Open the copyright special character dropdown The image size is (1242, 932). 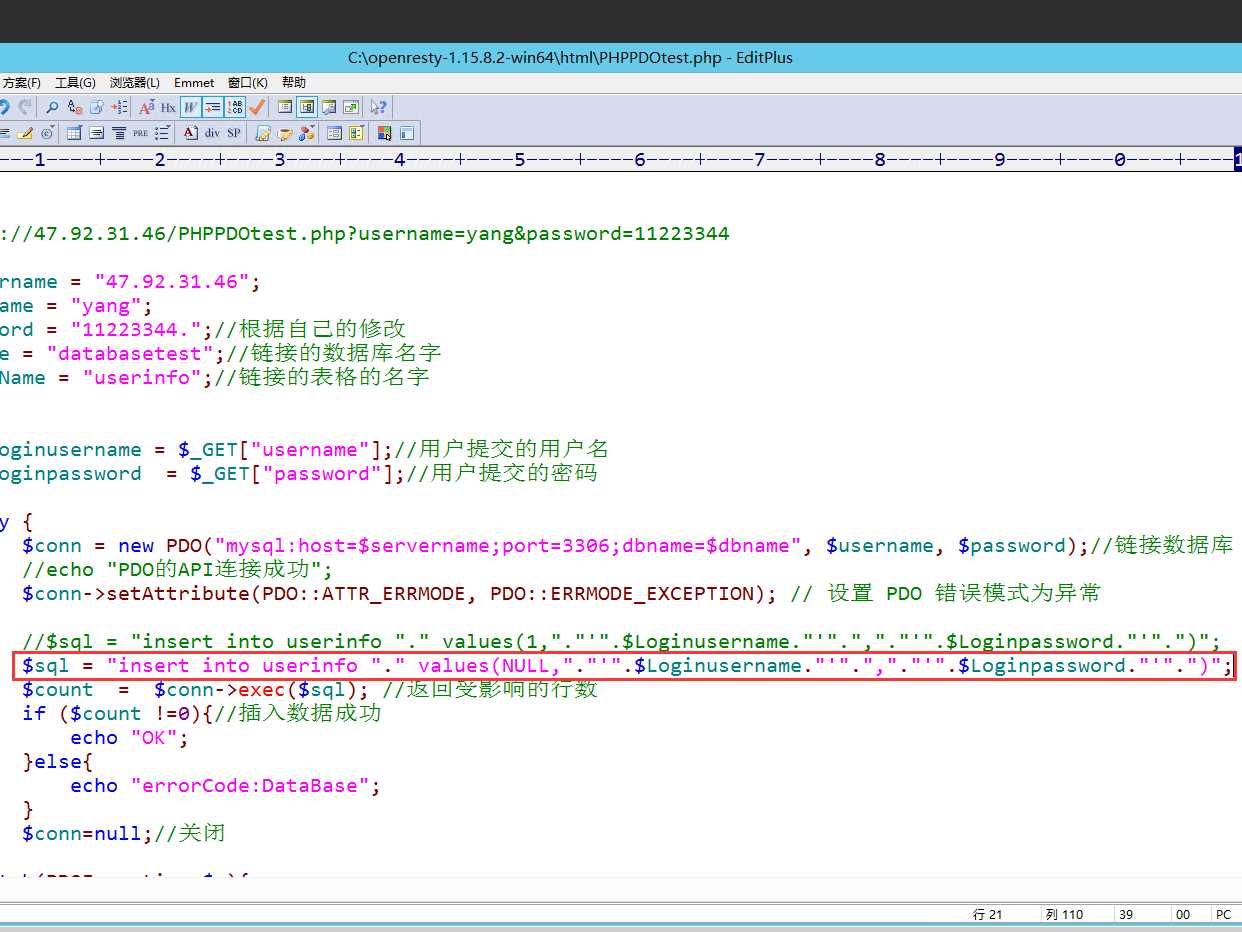[x=47, y=133]
